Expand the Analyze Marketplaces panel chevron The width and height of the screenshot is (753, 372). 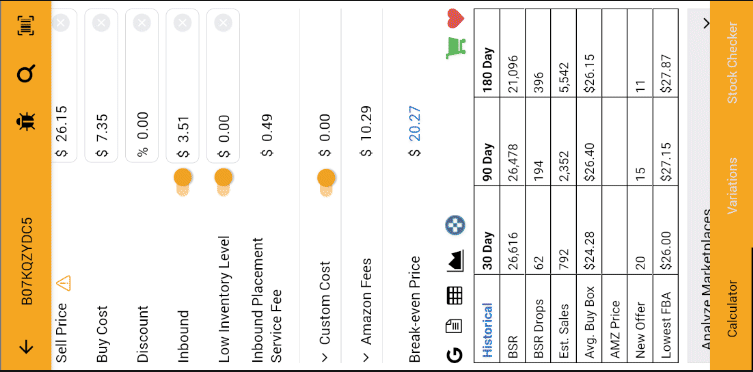click(x=707, y=23)
